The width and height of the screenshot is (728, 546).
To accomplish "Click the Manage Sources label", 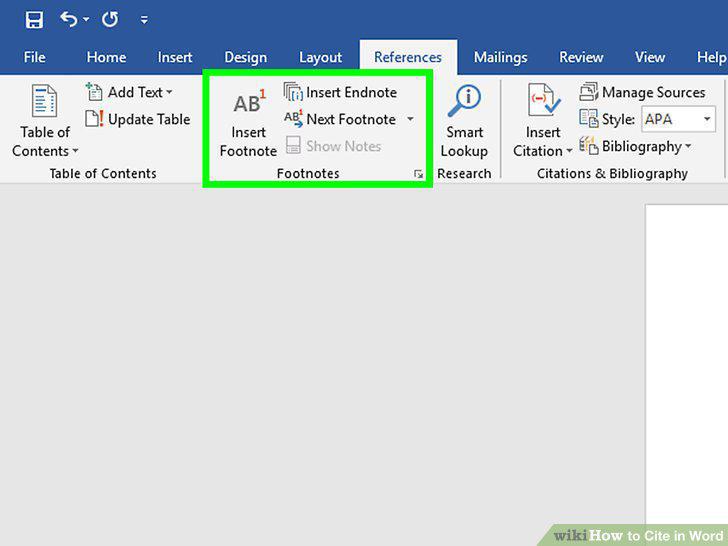I will [654, 92].
